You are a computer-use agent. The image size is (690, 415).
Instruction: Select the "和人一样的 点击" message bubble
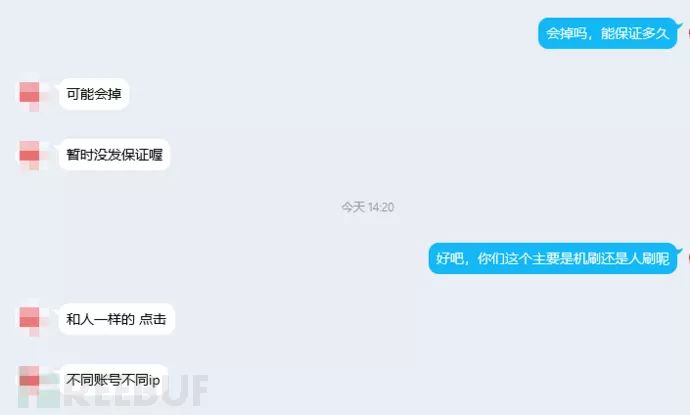pyautogui.click(x=117, y=319)
